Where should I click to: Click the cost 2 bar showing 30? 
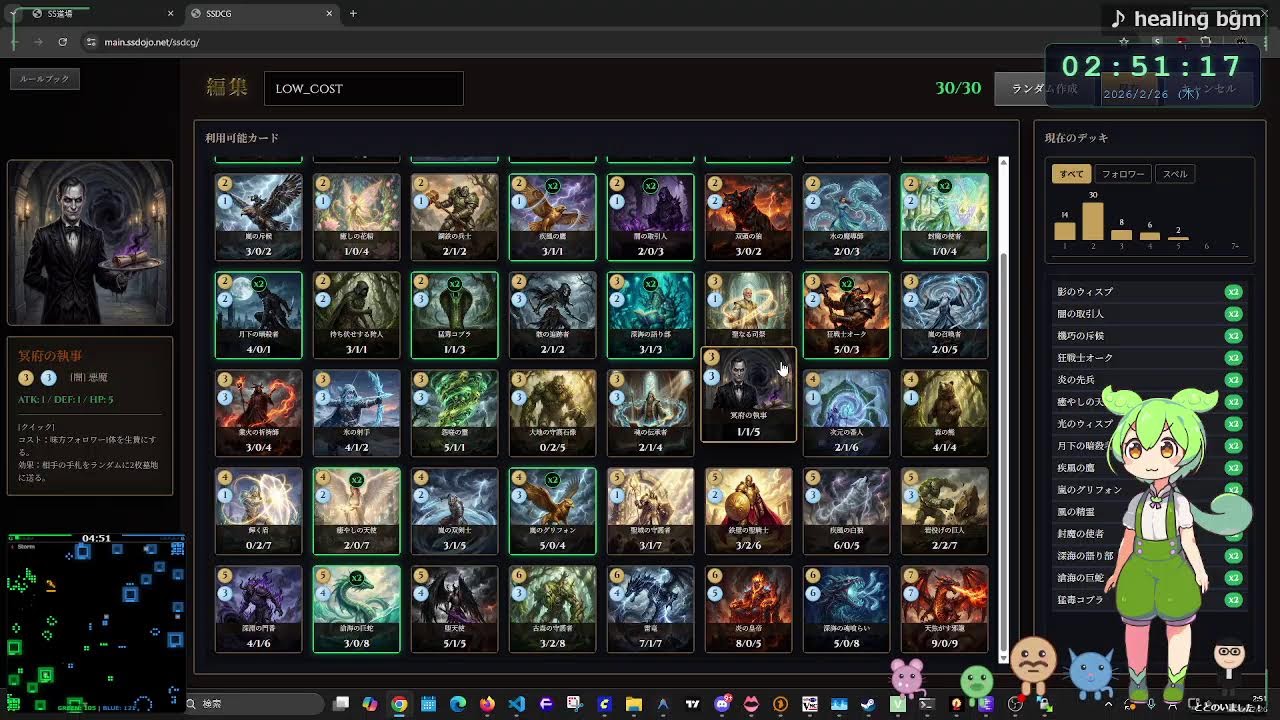tap(1093, 221)
